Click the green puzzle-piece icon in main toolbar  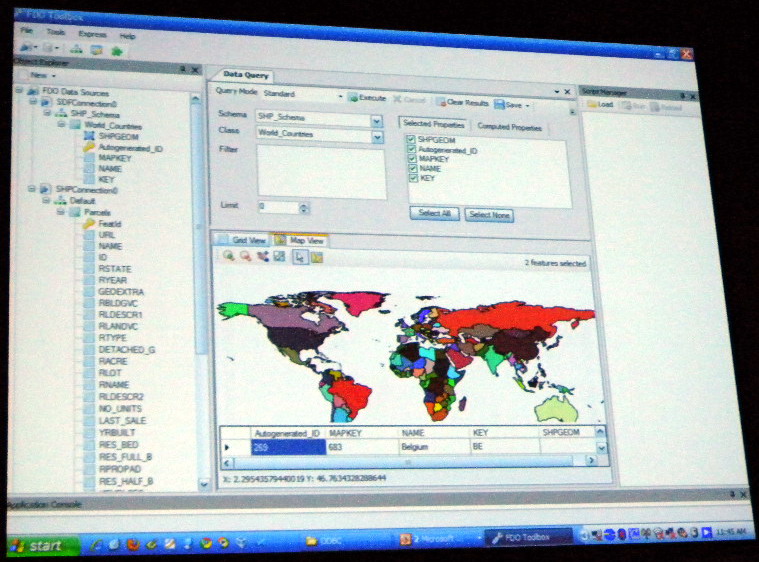pyautogui.click(x=118, y=47)
